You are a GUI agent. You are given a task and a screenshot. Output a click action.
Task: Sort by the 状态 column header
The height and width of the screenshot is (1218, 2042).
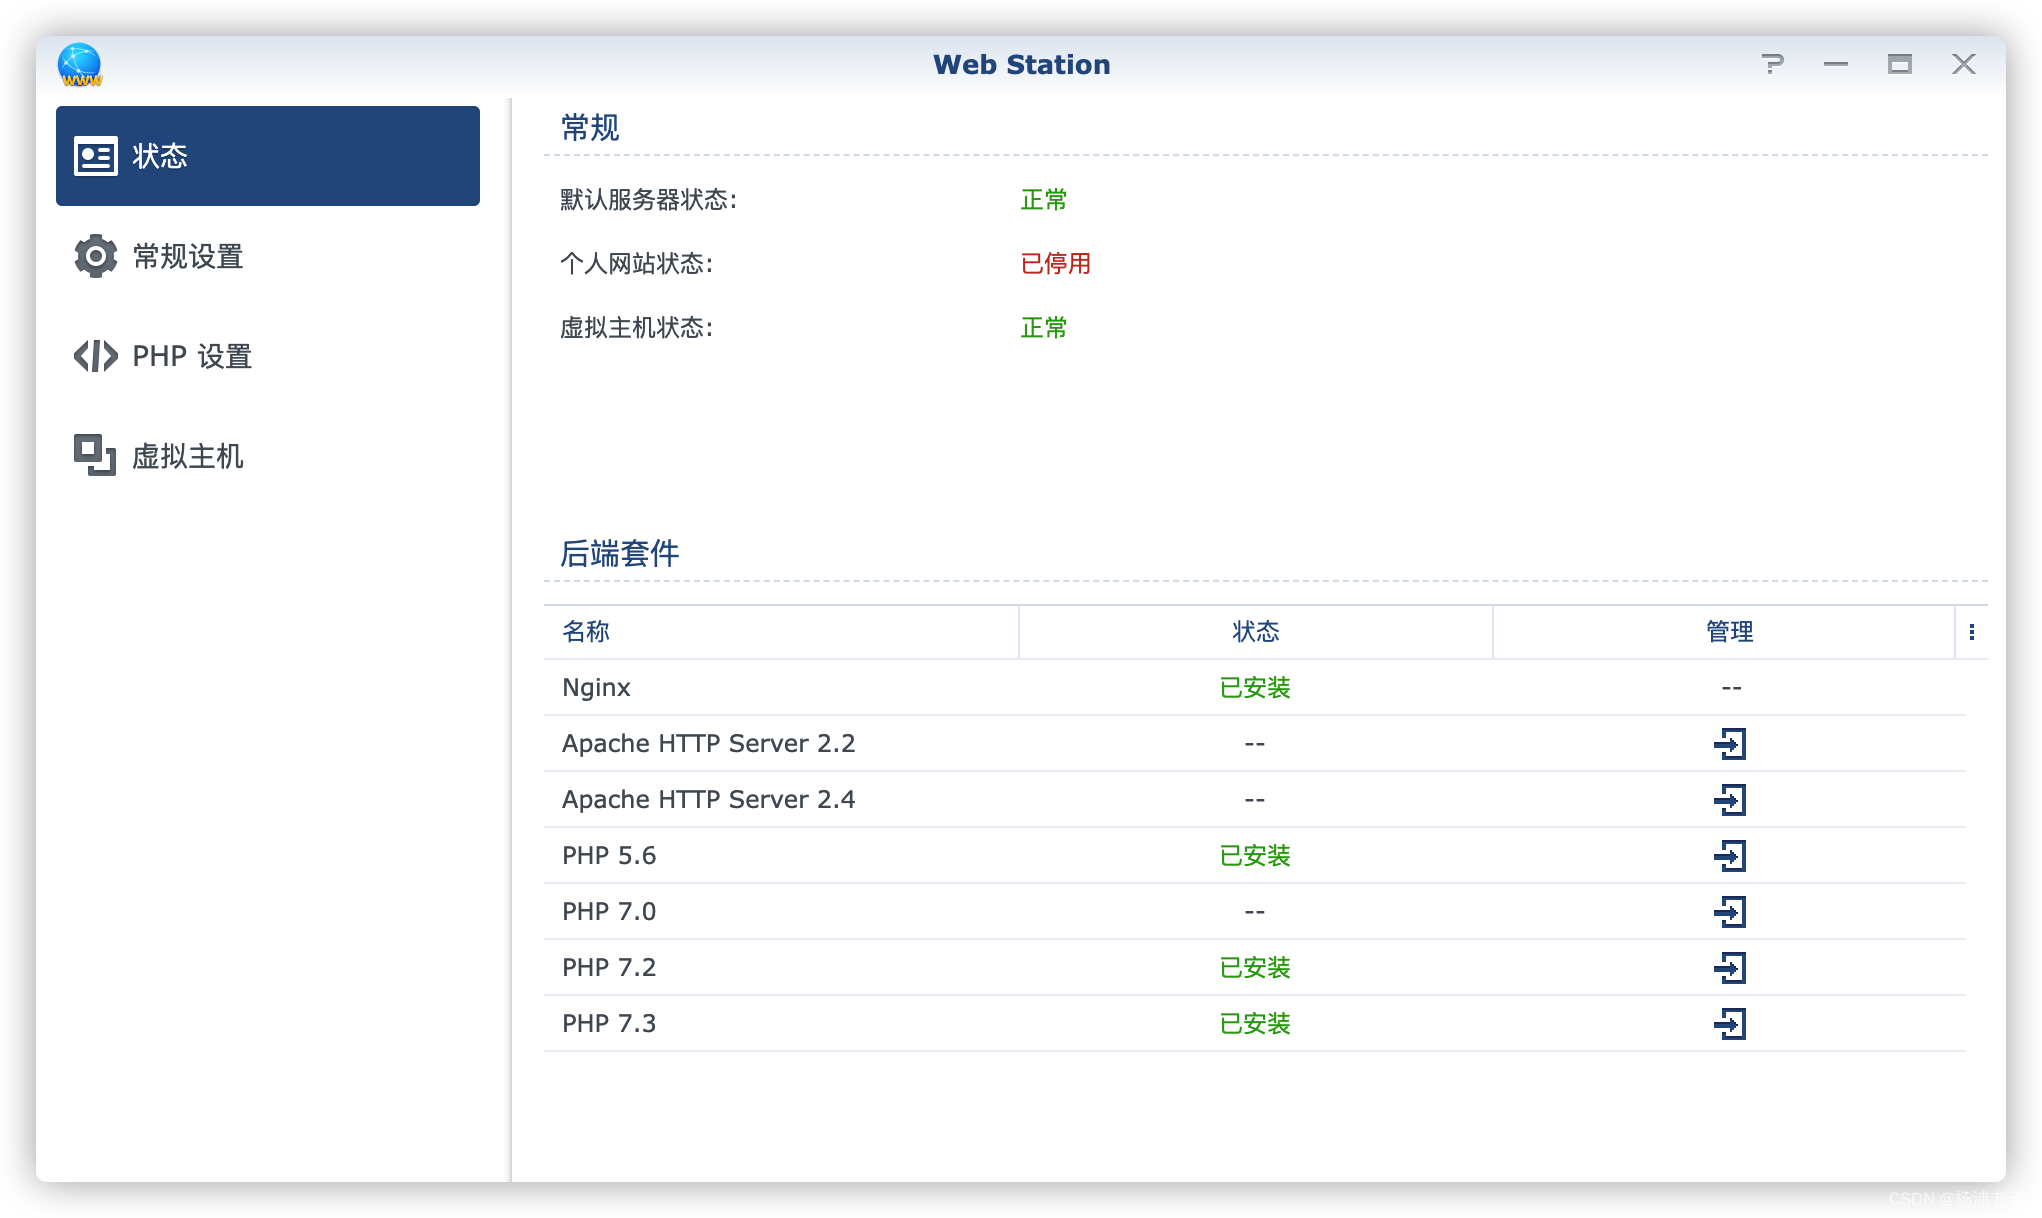coord(1256,632)
